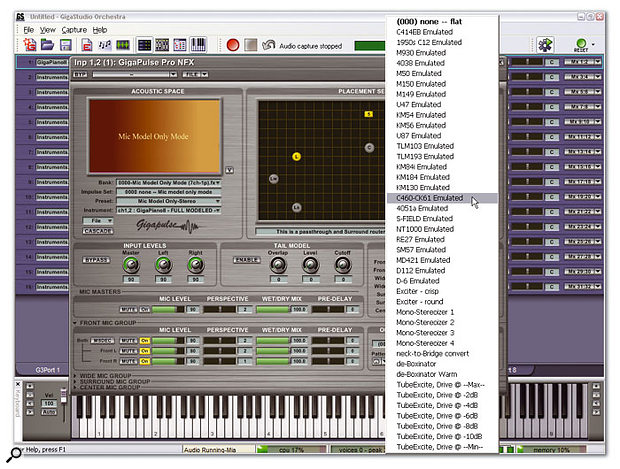Click the green Reset icon
The height and width of the screenshot is (469, 620).
pos(581,45)
